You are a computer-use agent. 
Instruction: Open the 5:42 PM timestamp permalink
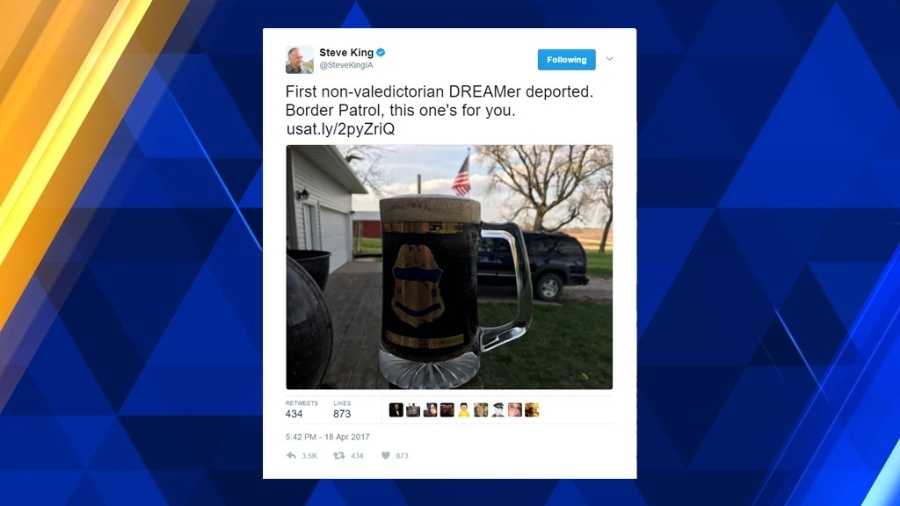pyautogui.click(x=327, y=437)
